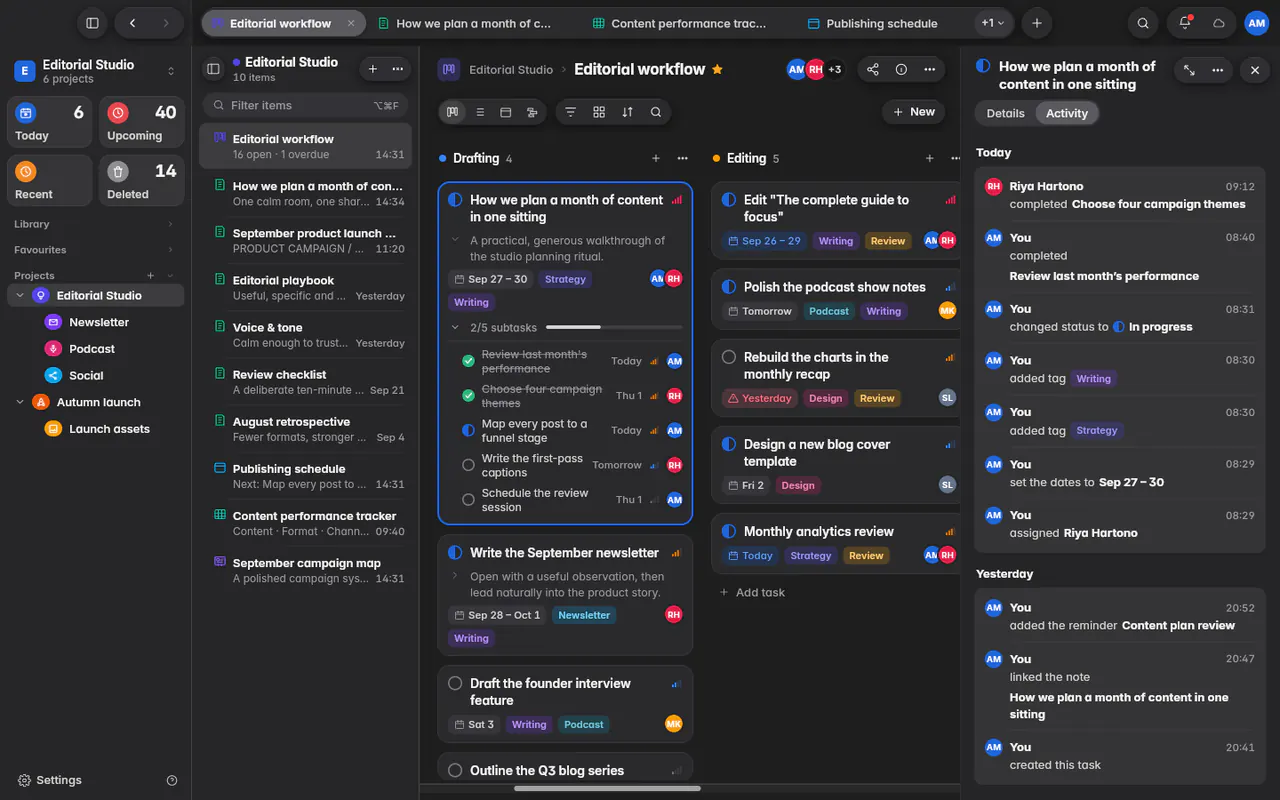This screenshot has height=800, width=1280.
Task: Collapse the 2/5 subtasks section
Action: tap(456, 327)
